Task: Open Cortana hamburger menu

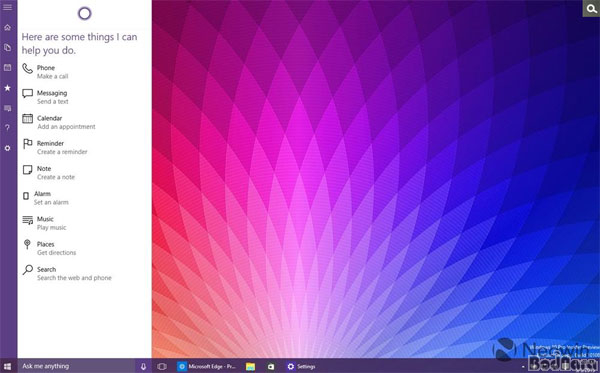Action: coord(7,7)
